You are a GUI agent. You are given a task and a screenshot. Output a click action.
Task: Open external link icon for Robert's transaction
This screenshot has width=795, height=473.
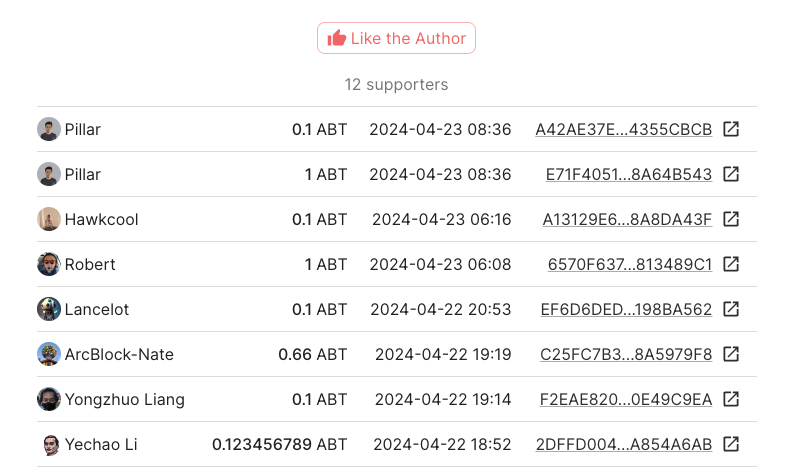pyautogui.click(x=731, y=264)
